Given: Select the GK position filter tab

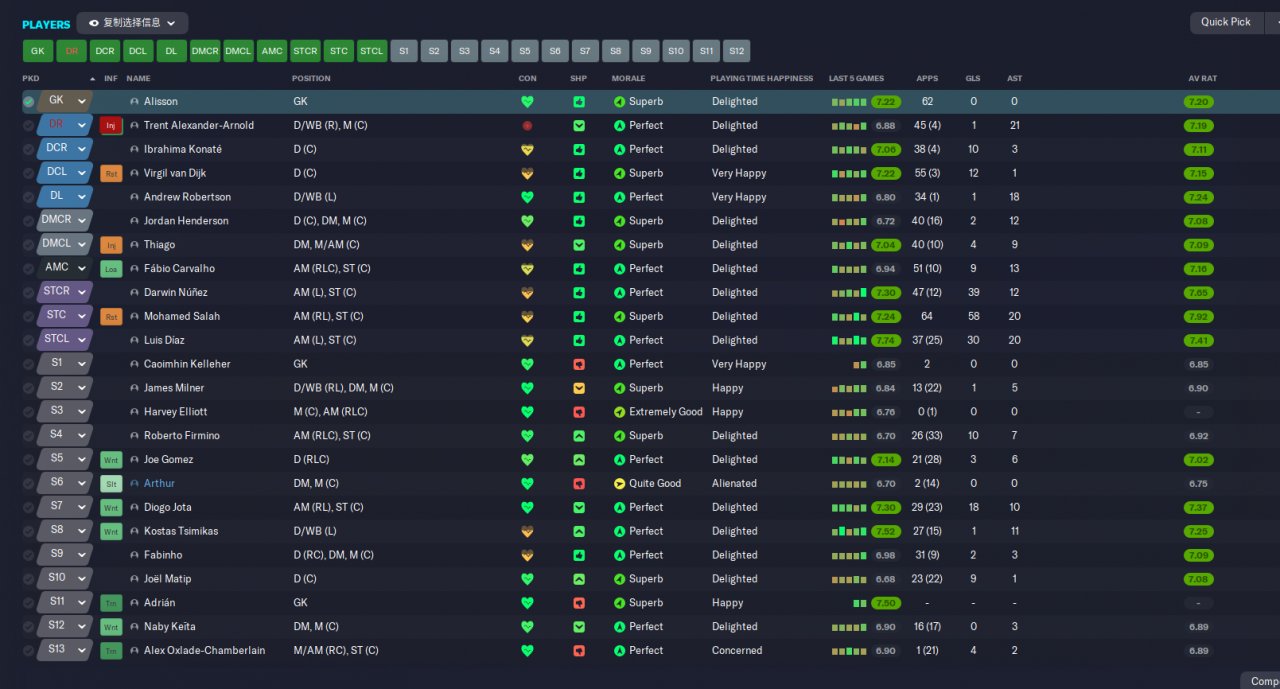Looking at the screenshot, I should pos(37,51).
